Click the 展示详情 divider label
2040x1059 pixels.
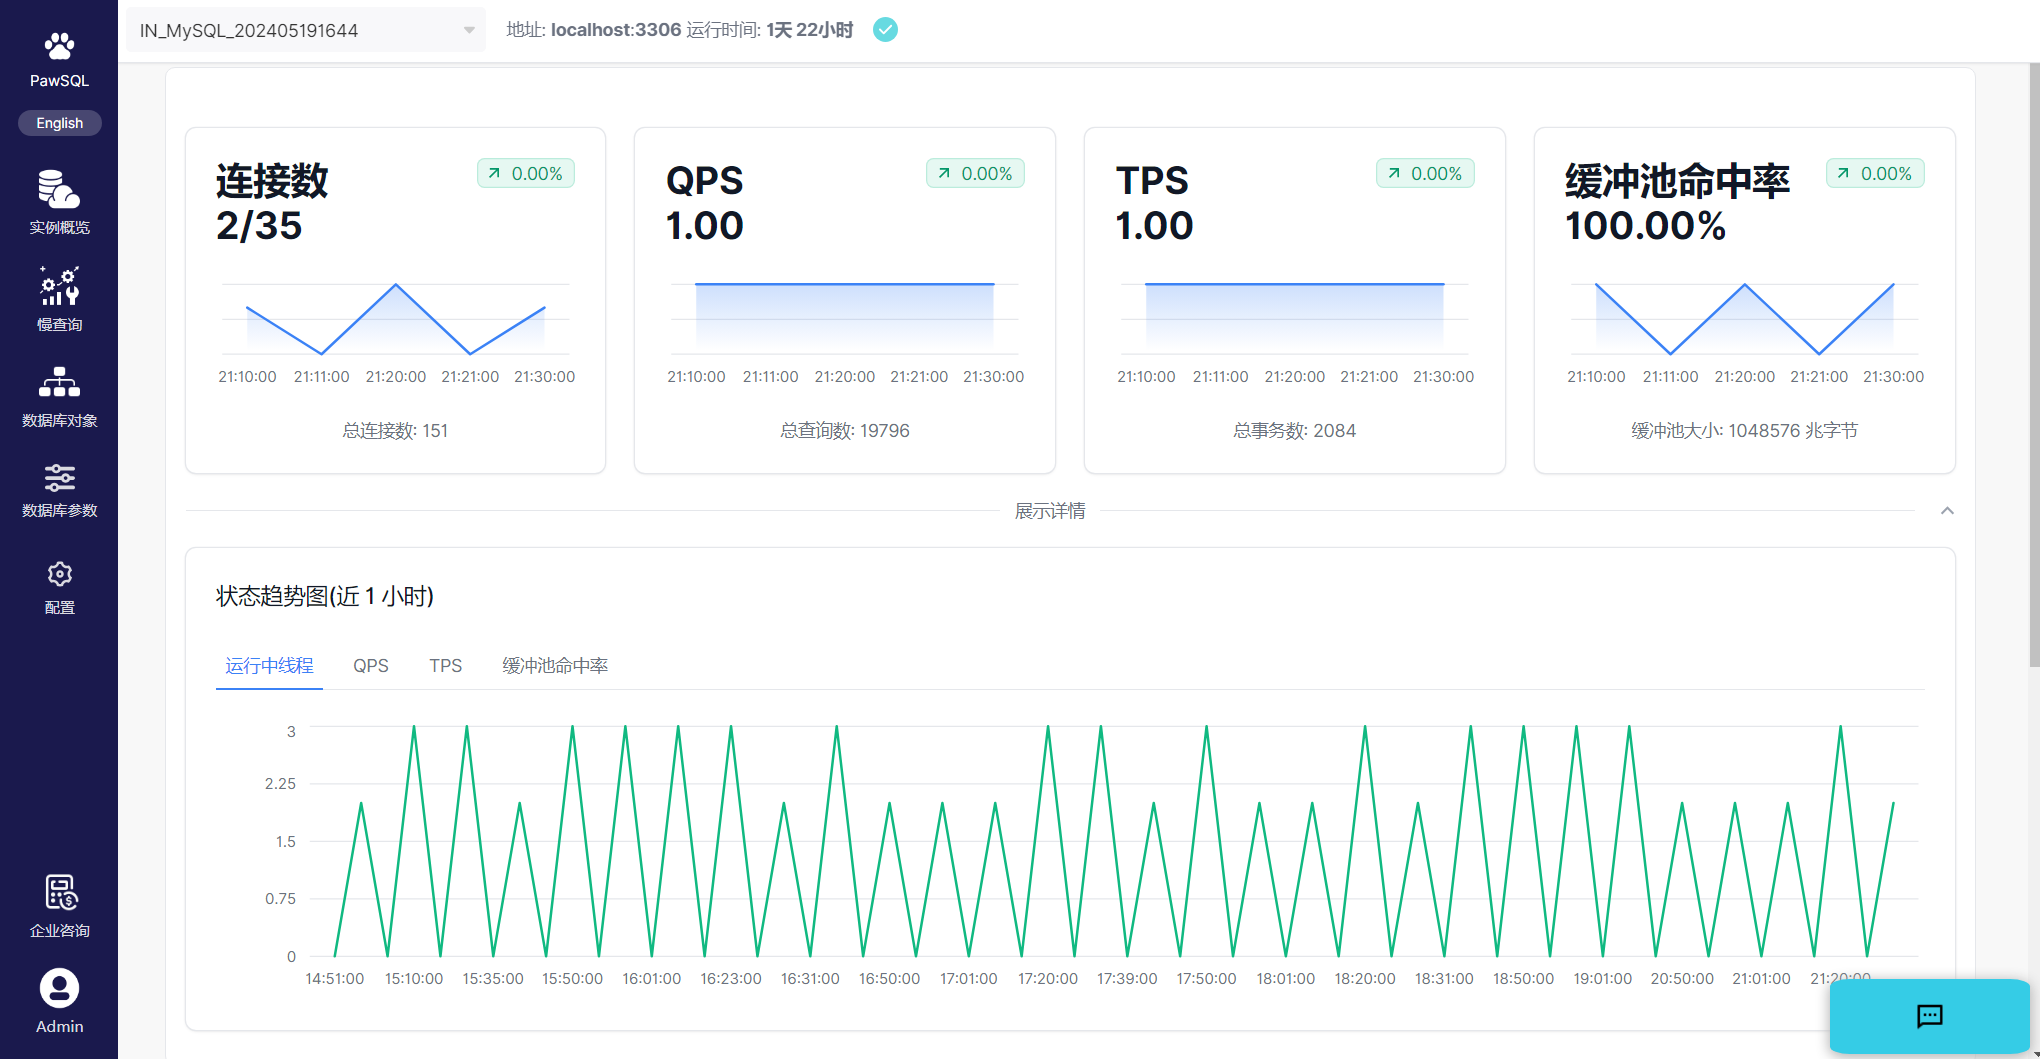[1049, 511]
